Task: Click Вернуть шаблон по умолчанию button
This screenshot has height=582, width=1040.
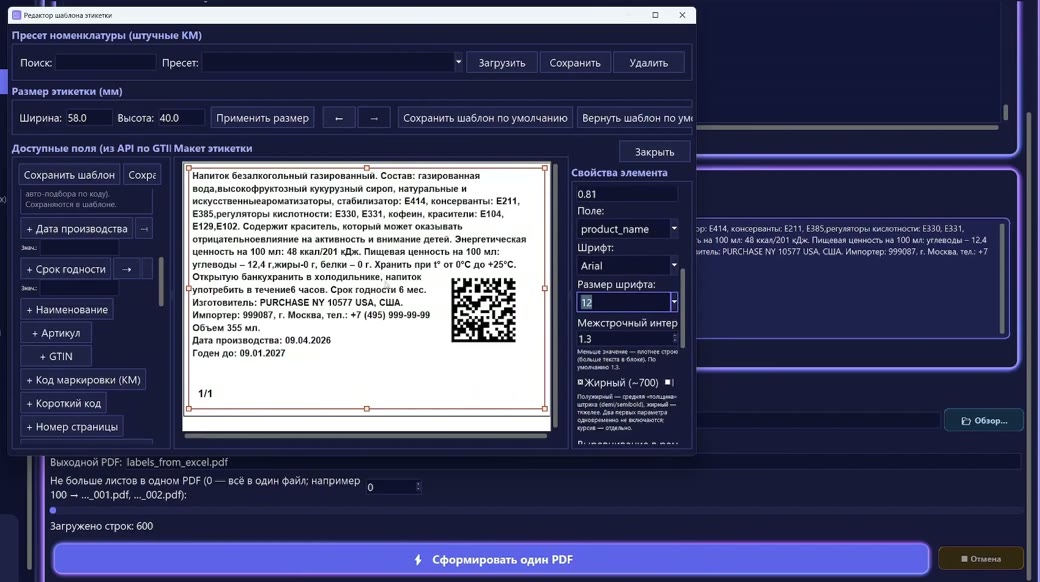Action: click(635, 118)
